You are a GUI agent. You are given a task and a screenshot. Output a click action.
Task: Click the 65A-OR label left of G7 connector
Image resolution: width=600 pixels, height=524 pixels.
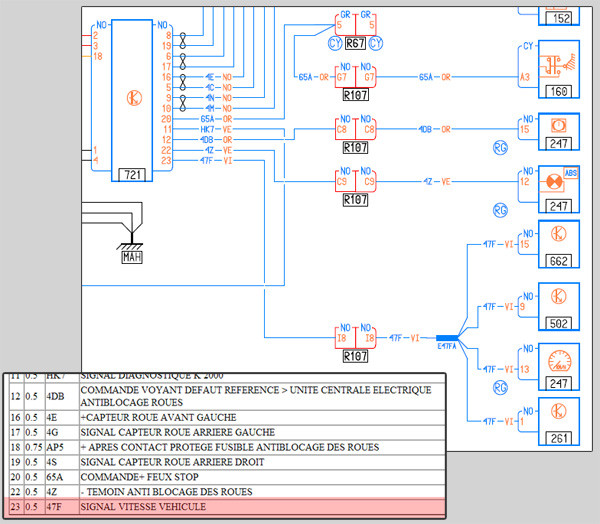tap(313, 77)
